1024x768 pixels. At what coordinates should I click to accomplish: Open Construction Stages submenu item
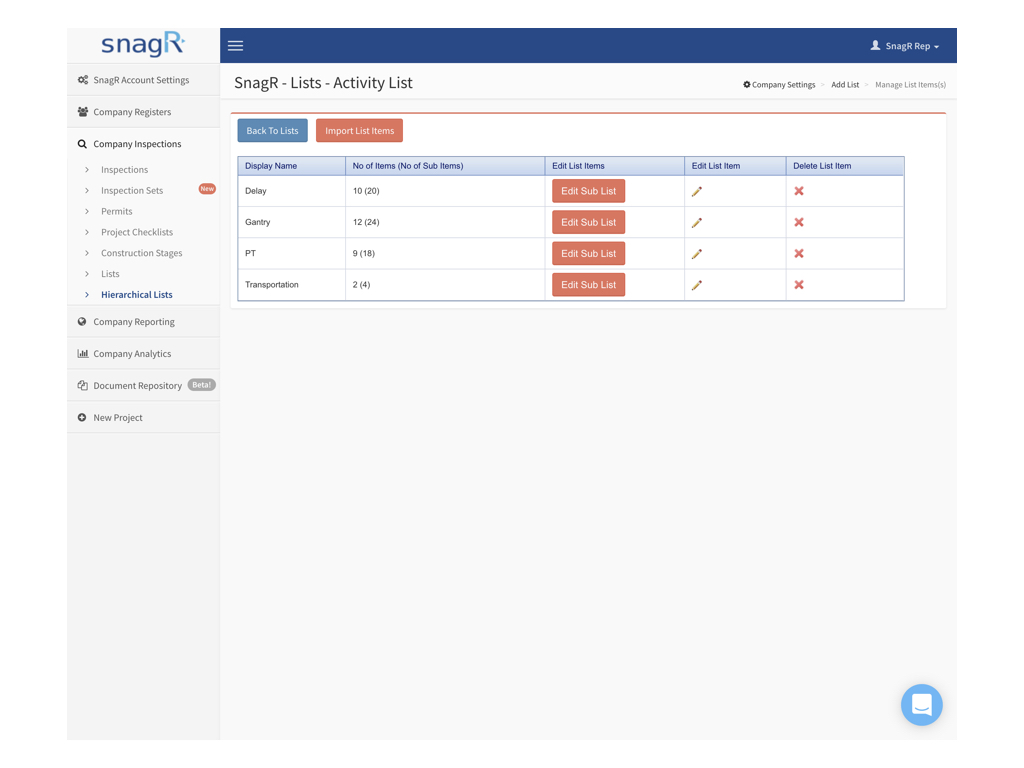pos(141,253)
